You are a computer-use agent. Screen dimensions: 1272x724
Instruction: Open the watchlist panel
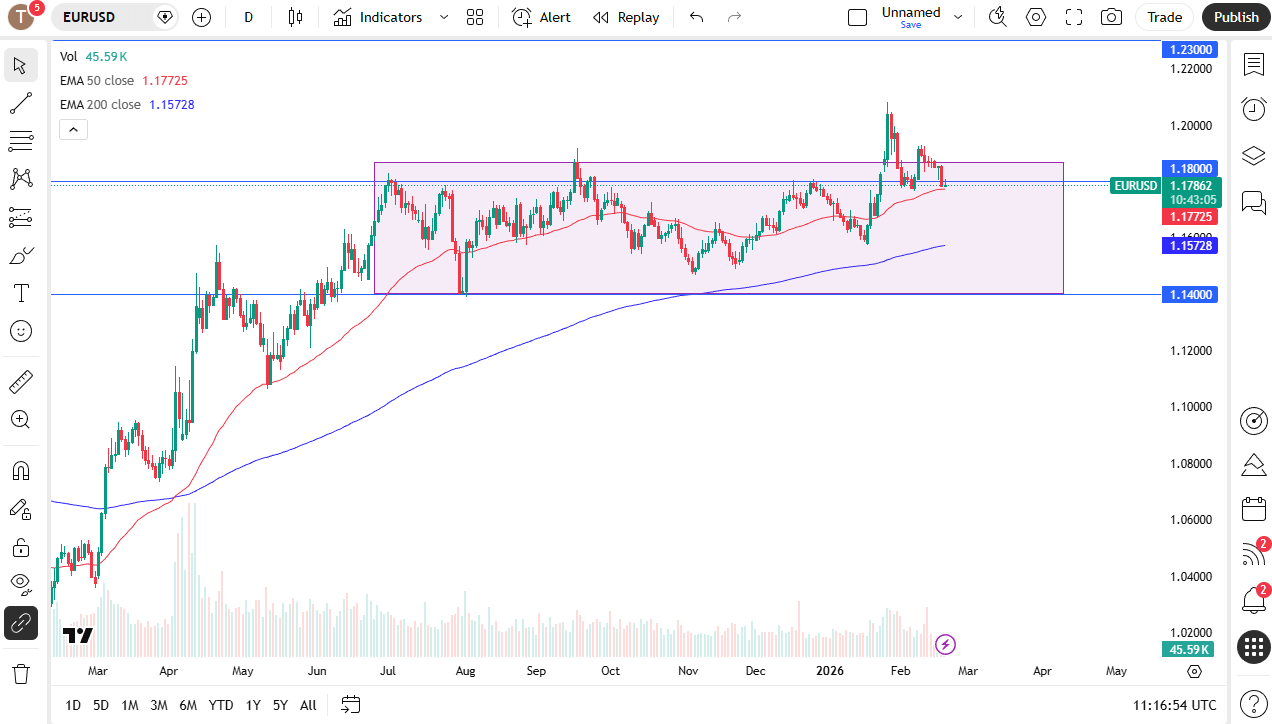coord(1254,65)
